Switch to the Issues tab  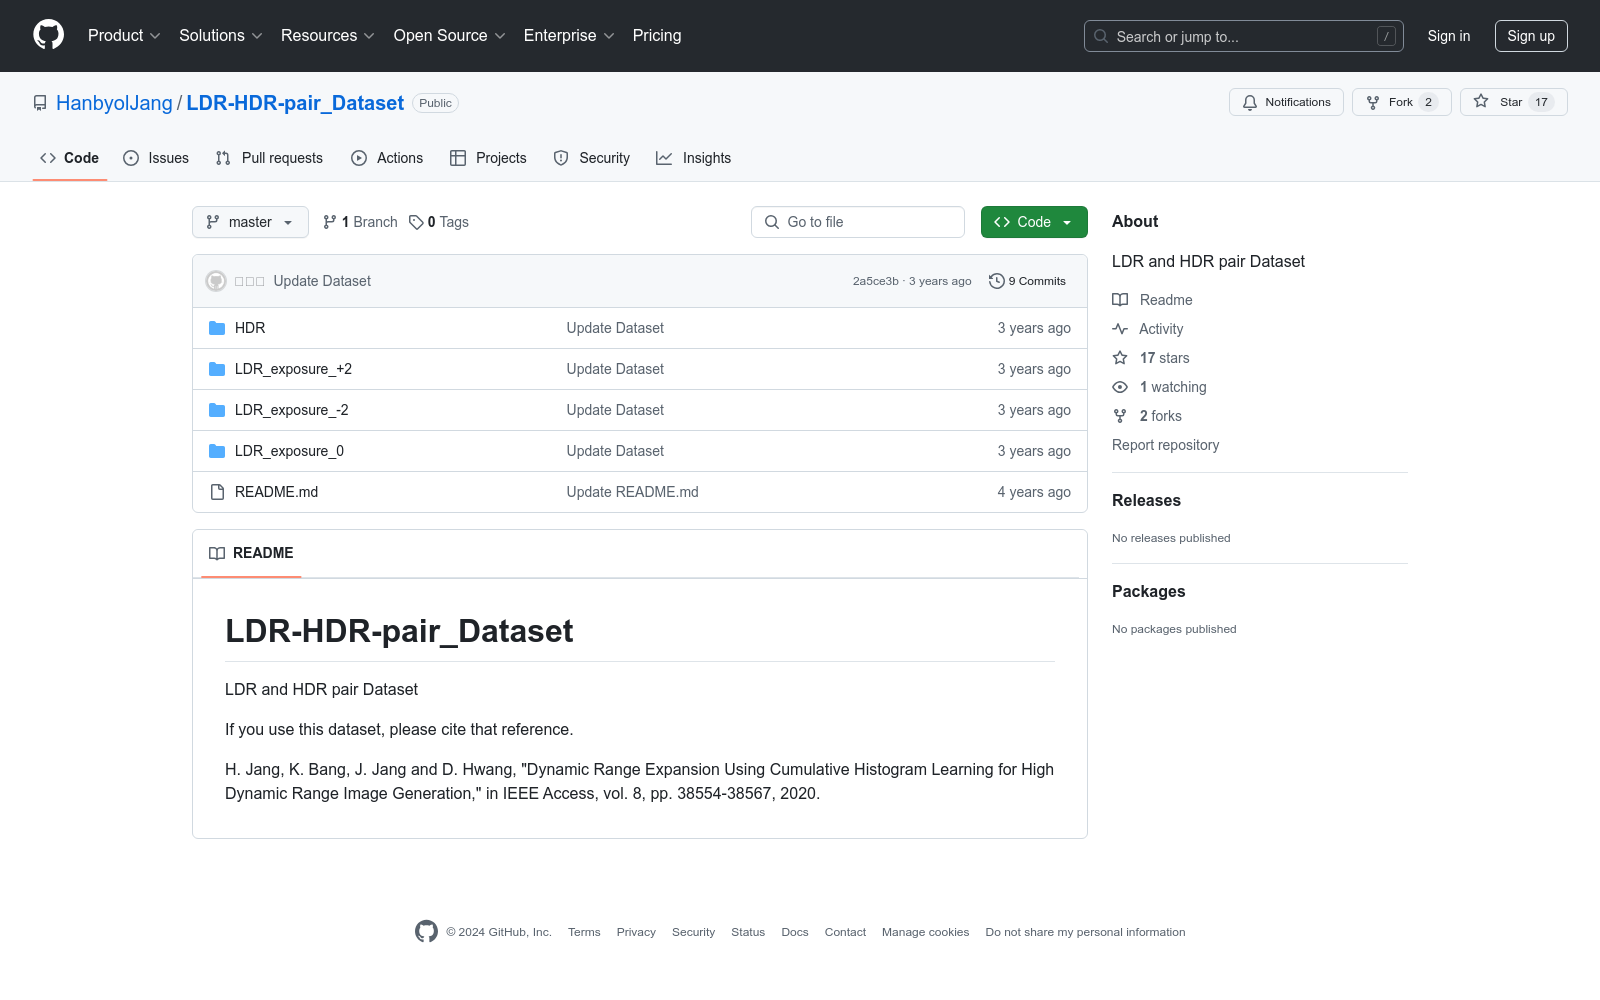[x=156, y=158]
